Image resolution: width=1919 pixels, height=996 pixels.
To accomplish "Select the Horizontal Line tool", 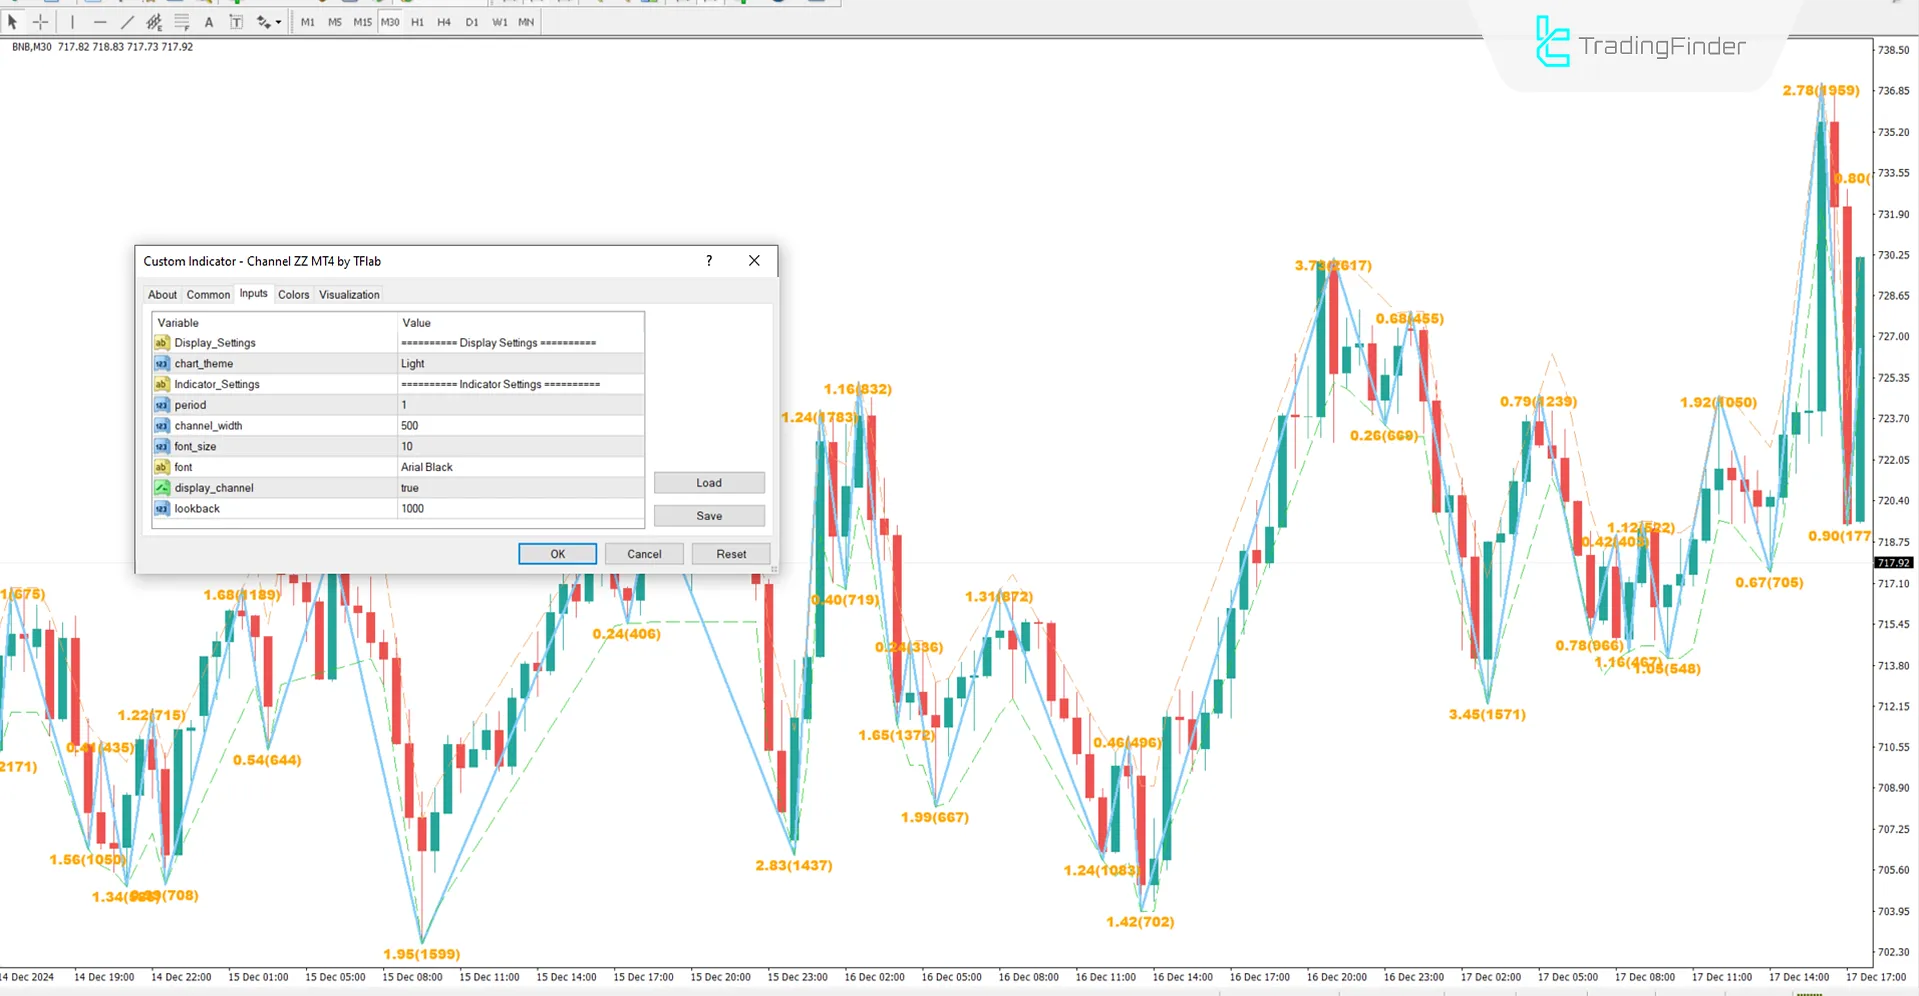I will pos(100,21).
